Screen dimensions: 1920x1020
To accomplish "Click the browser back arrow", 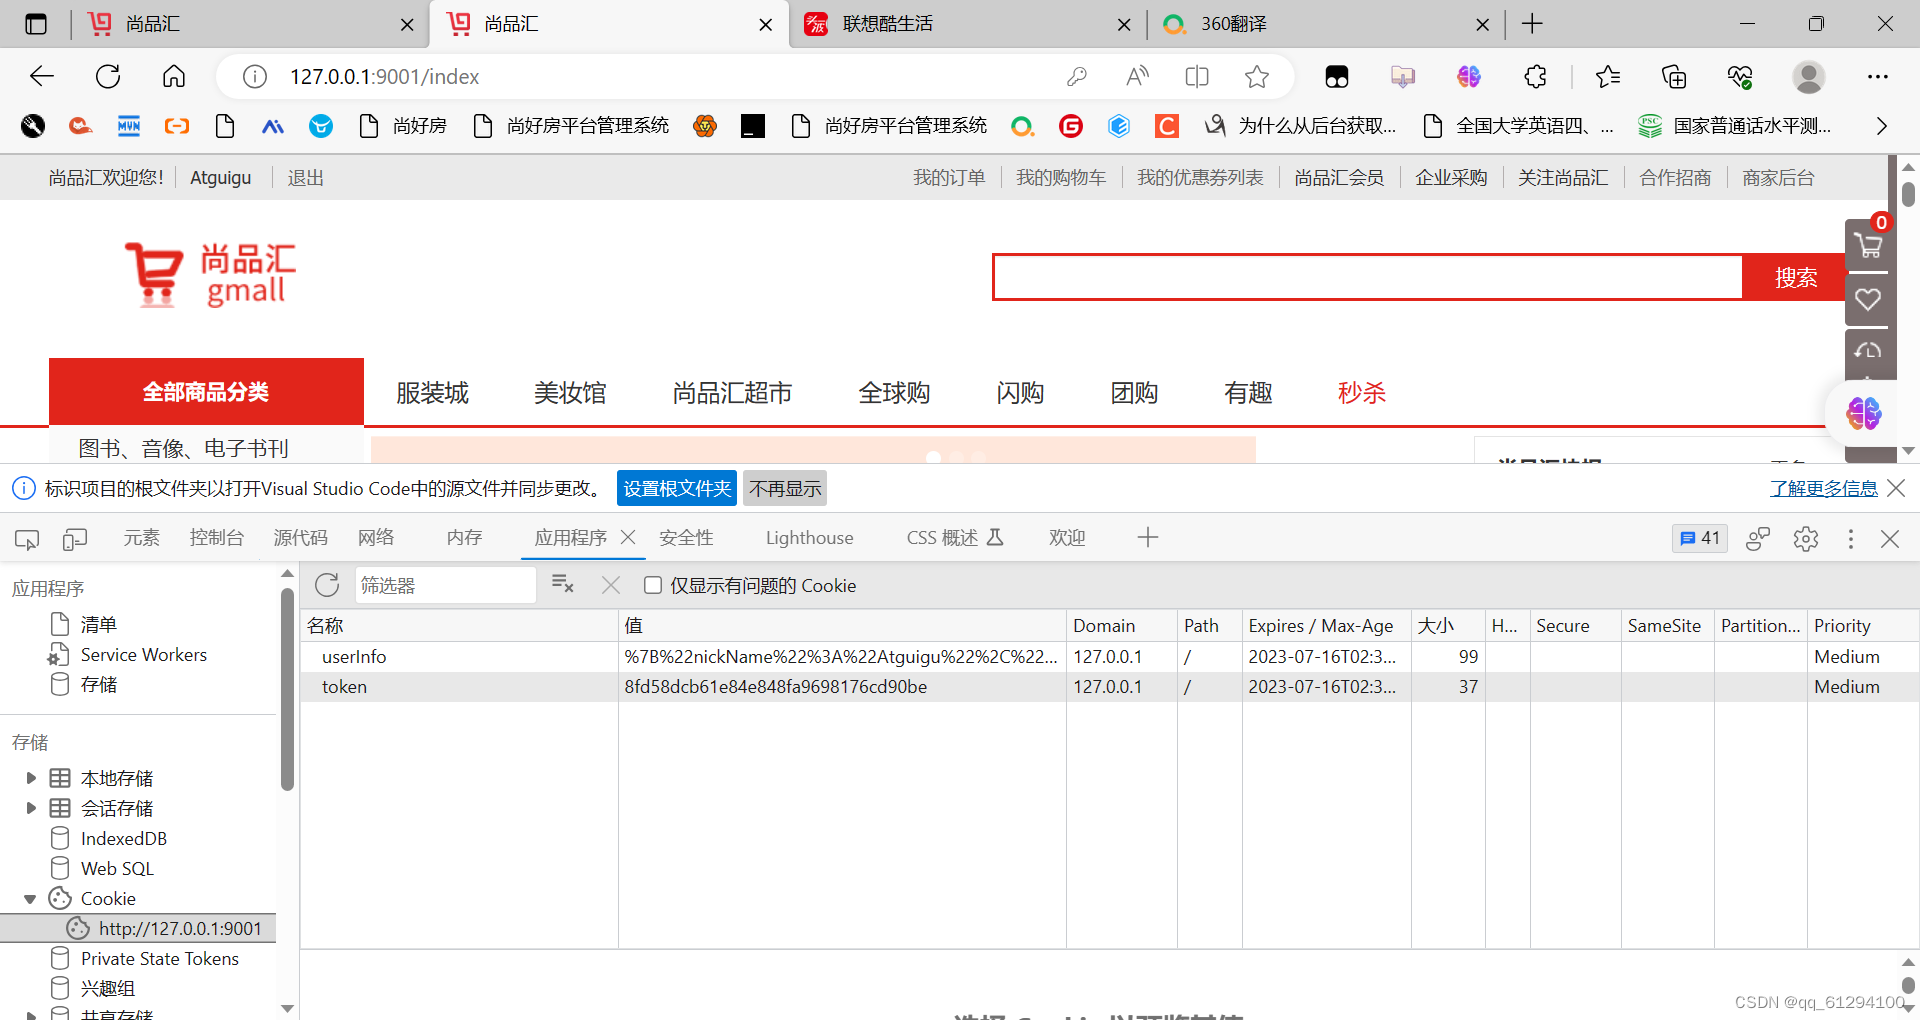I will (x=42, y=76).
